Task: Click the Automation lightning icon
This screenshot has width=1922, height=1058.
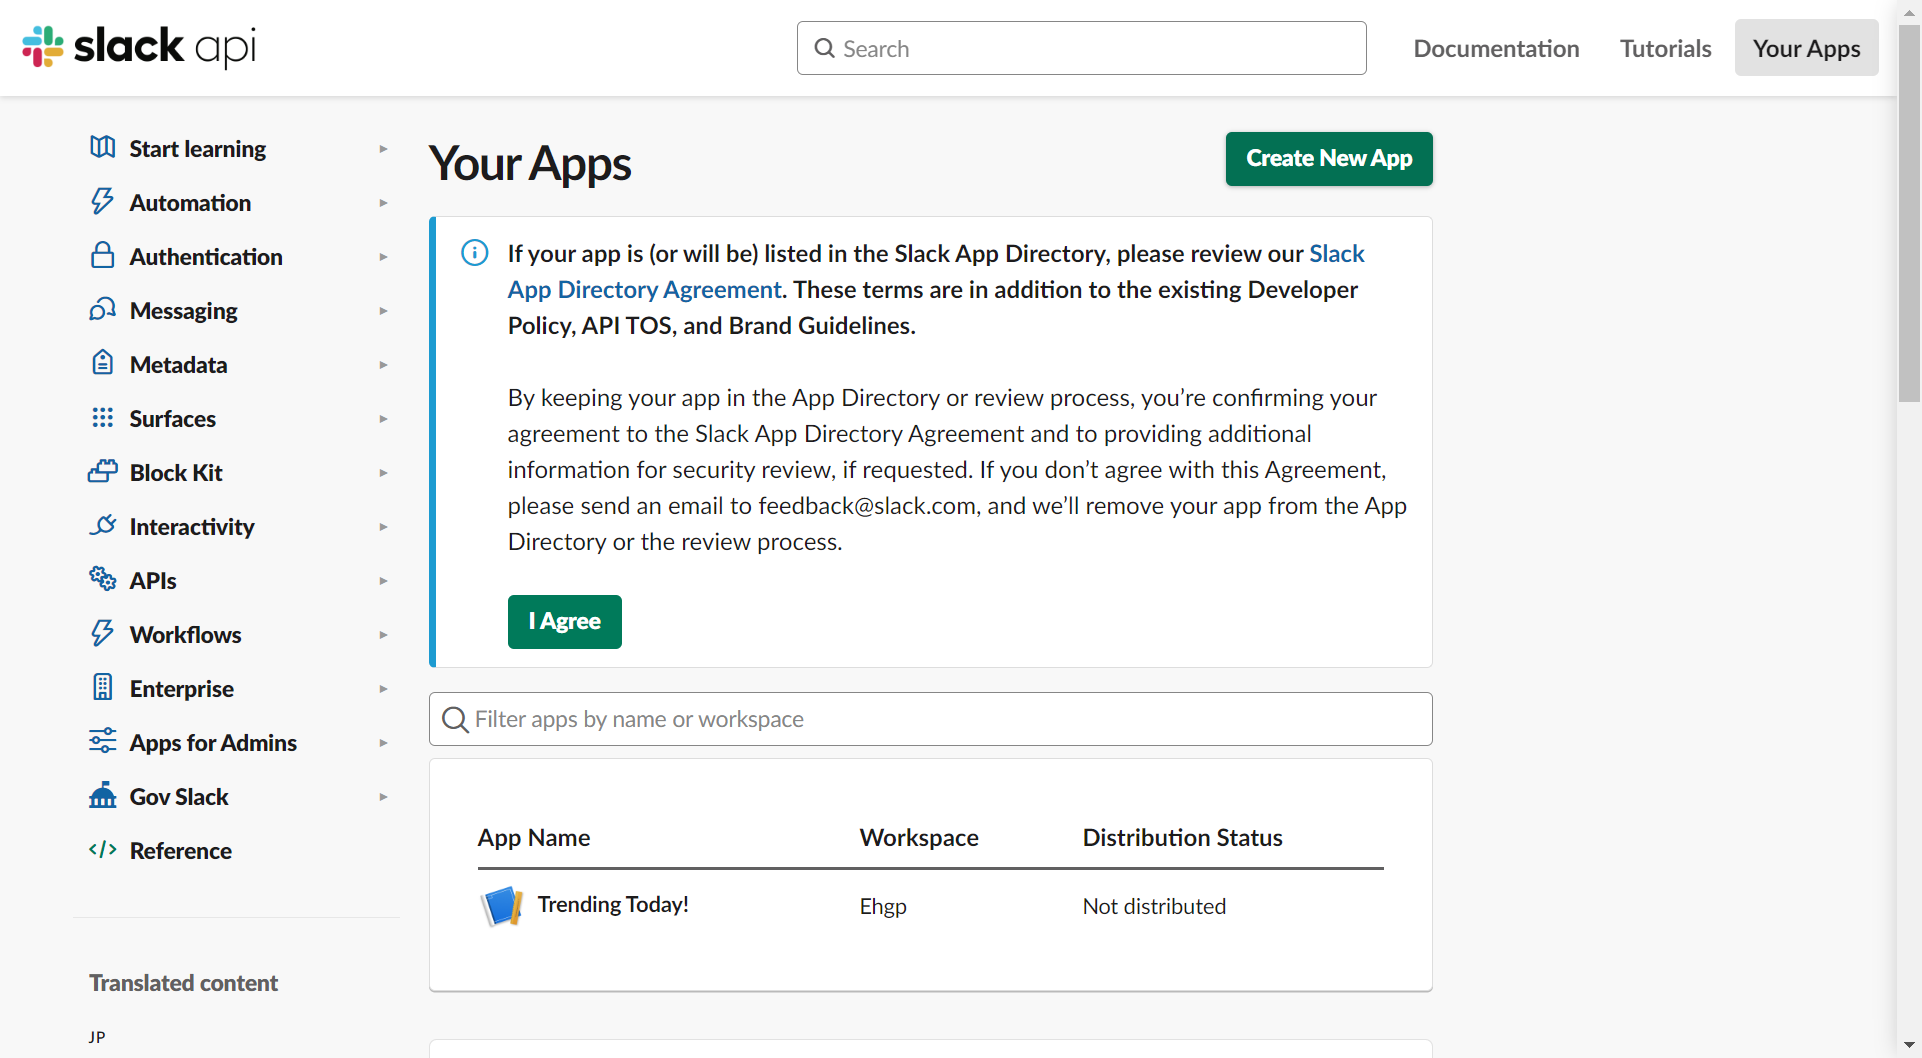Action: click(102, 202)
